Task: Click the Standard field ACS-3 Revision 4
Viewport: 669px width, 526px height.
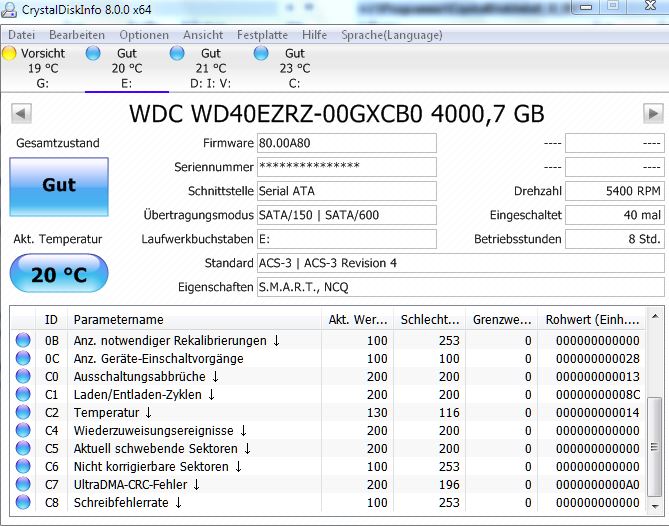Action: [460, 263]
